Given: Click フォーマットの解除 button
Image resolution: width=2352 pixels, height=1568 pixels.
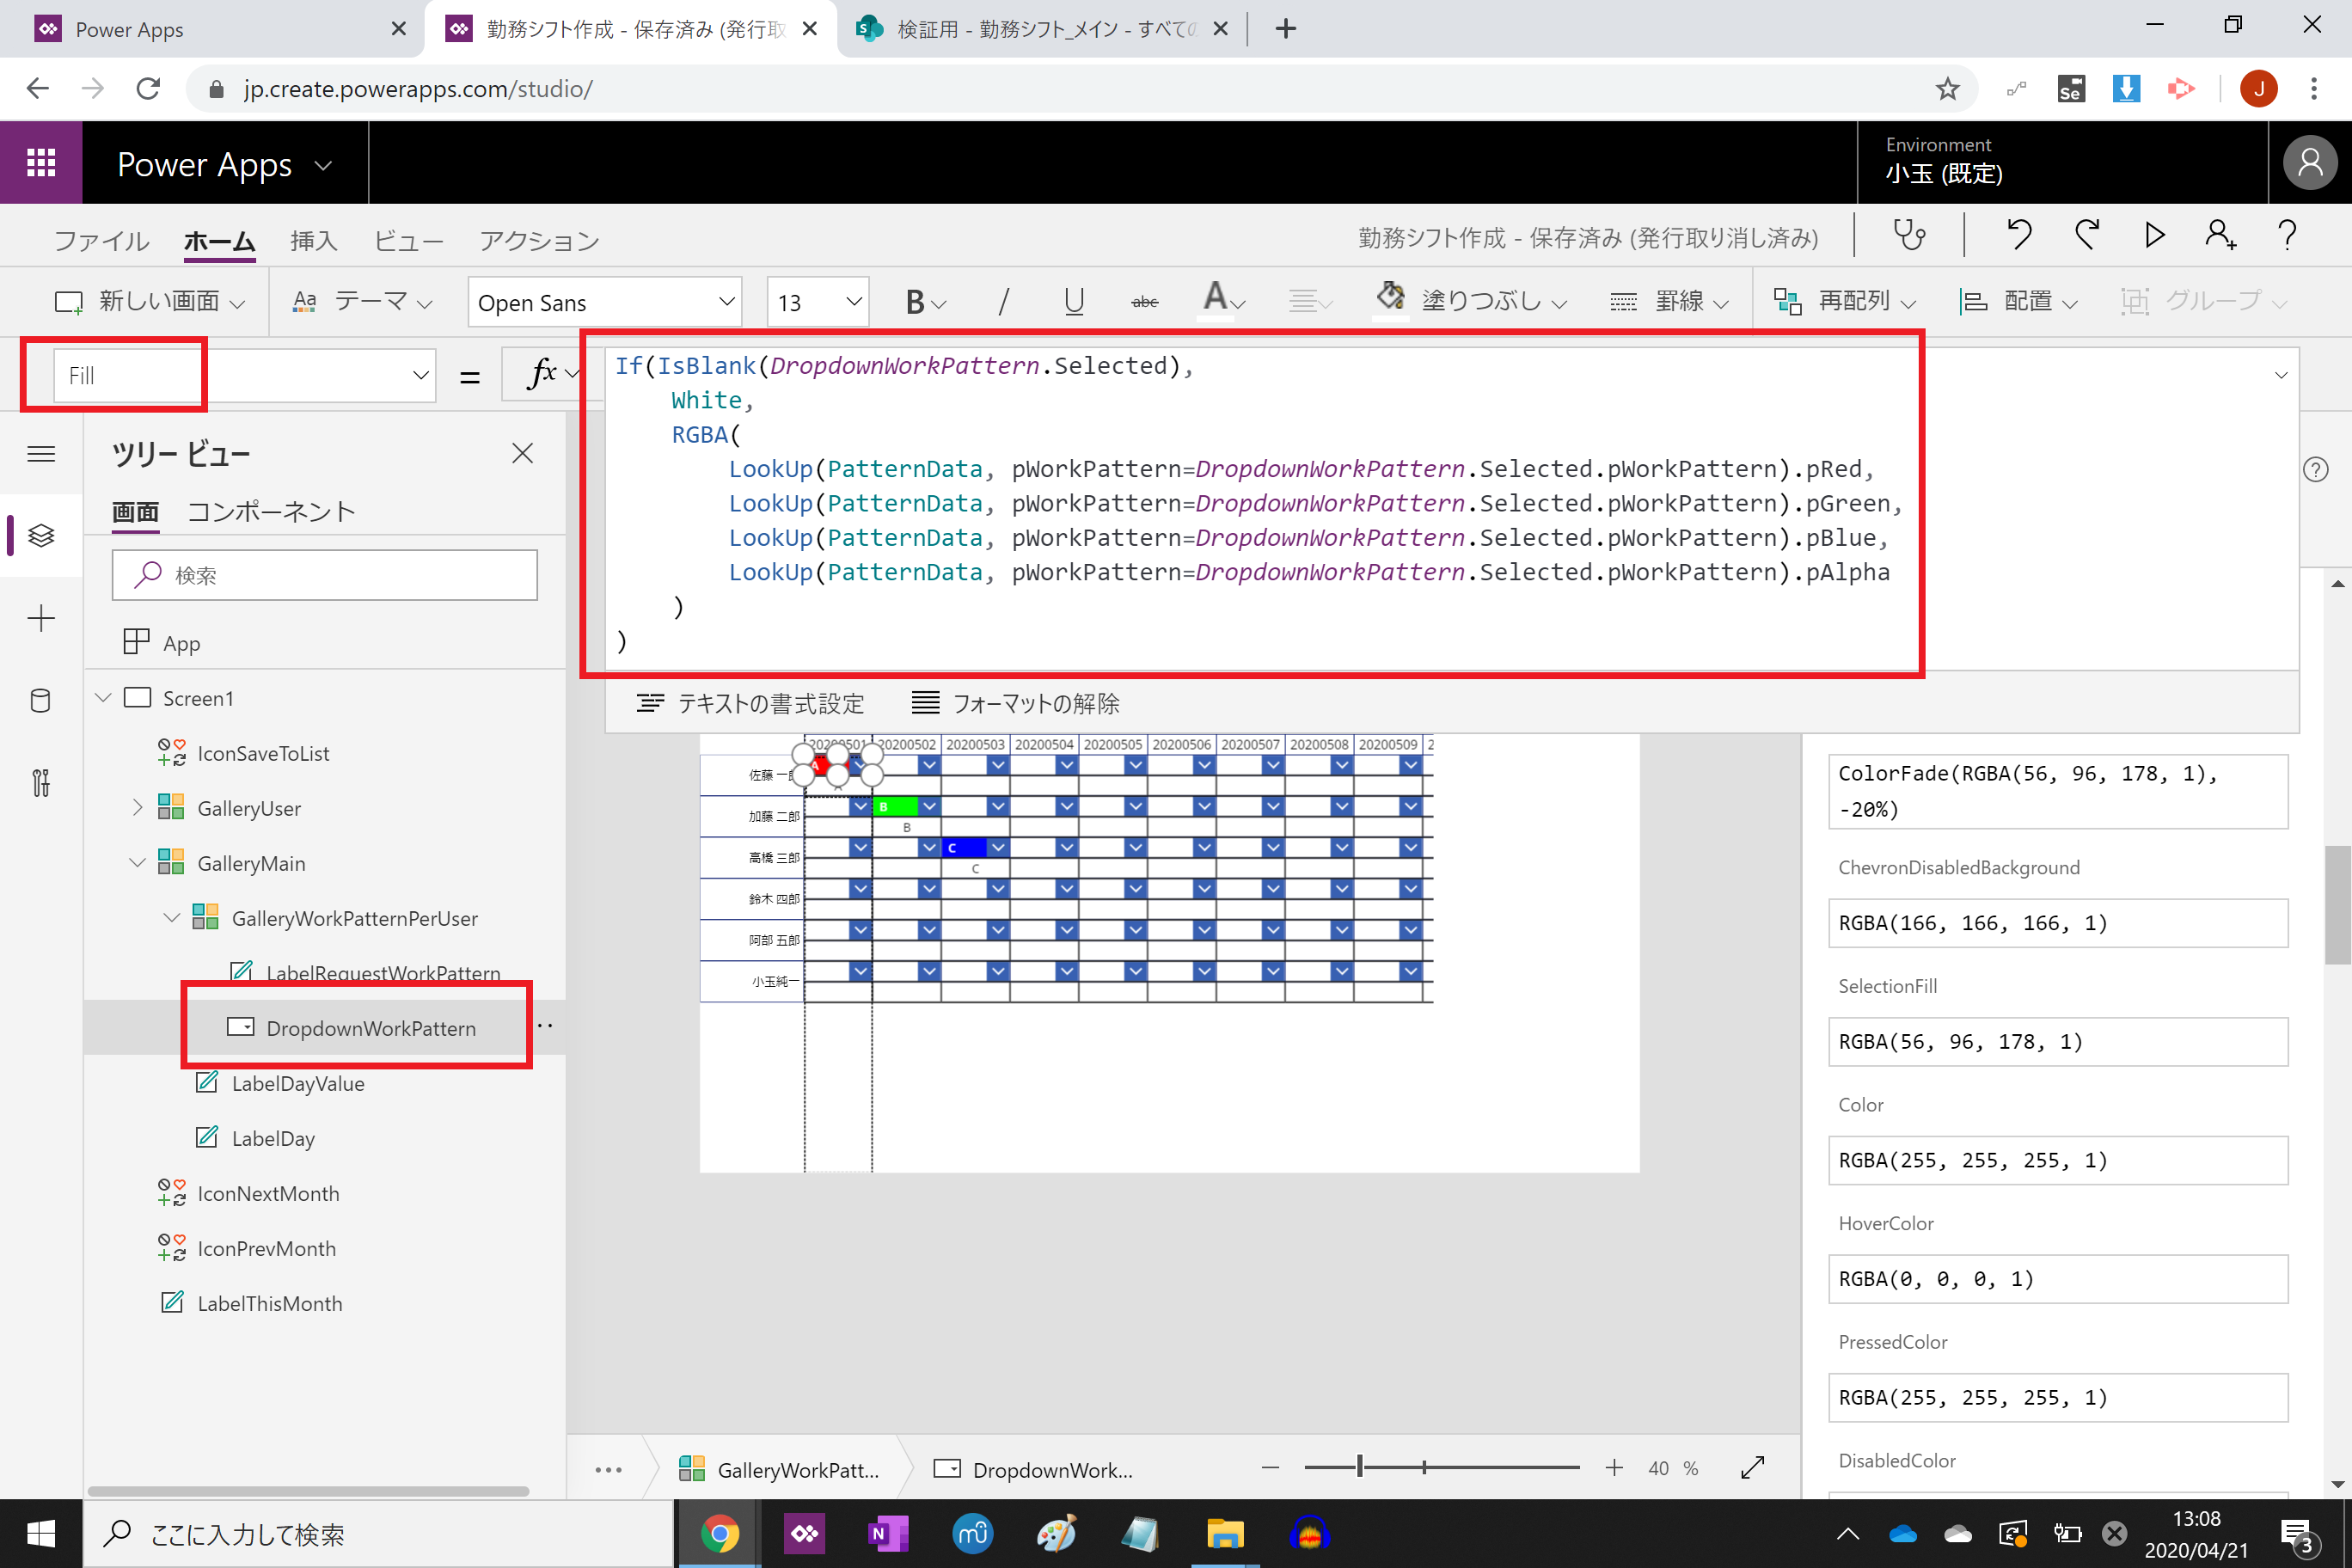Looking at the screenshot, I should 1016,703.
